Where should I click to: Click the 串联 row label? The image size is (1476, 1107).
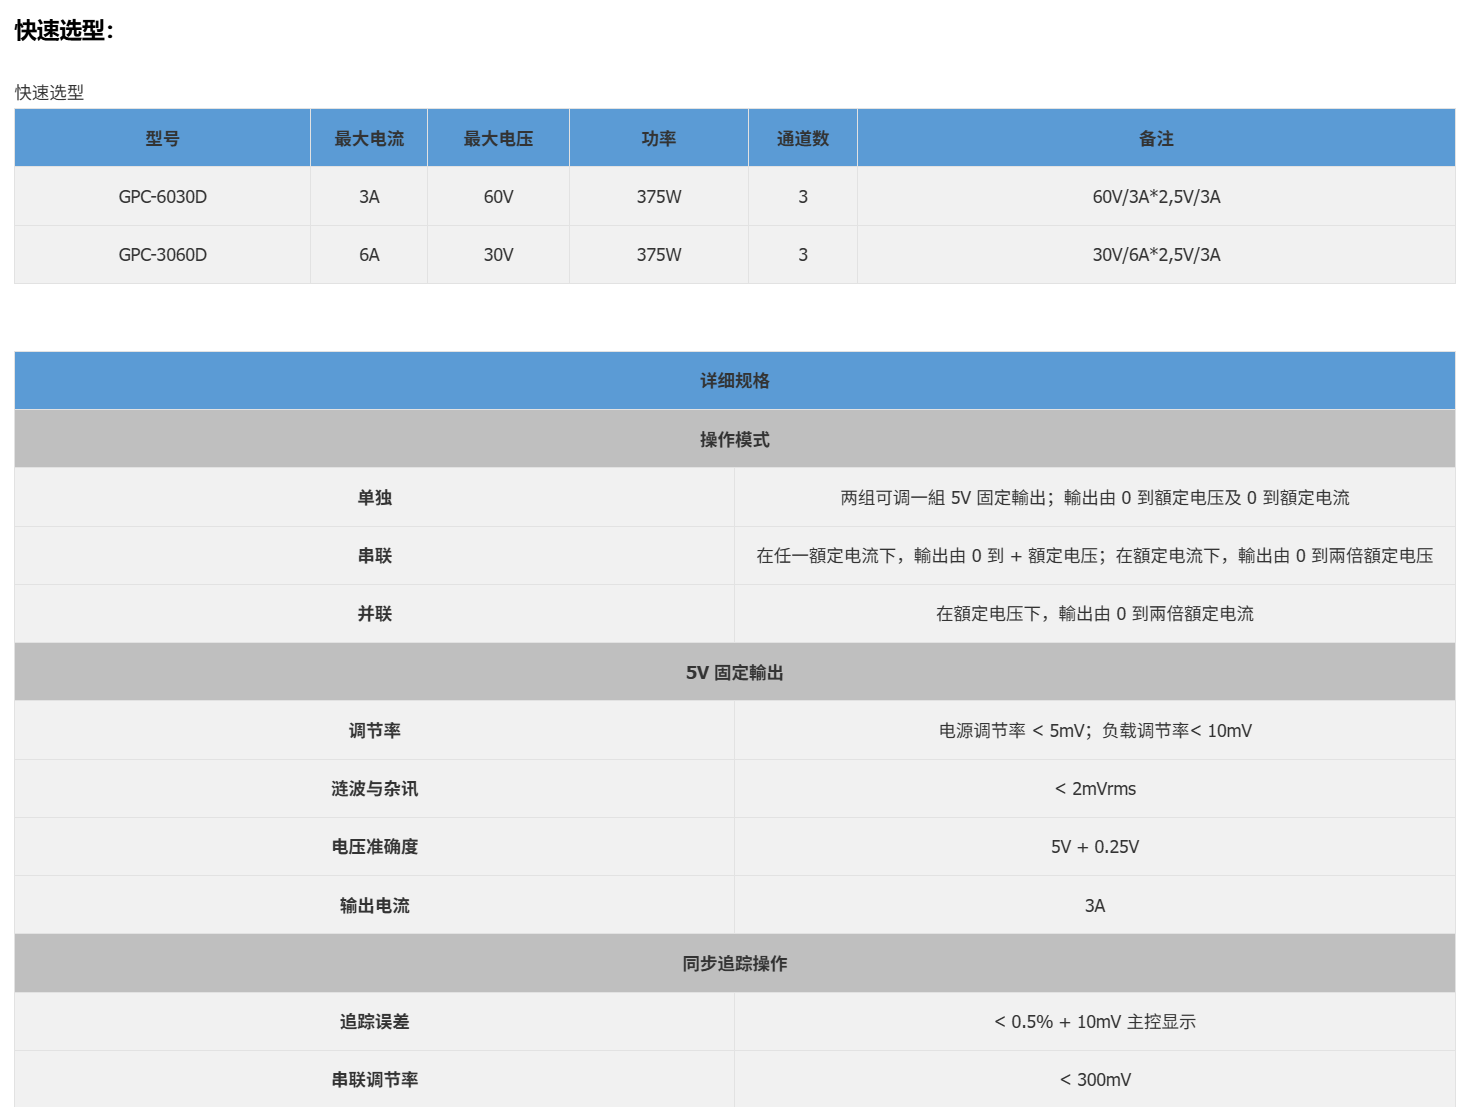tap(375, 556)
